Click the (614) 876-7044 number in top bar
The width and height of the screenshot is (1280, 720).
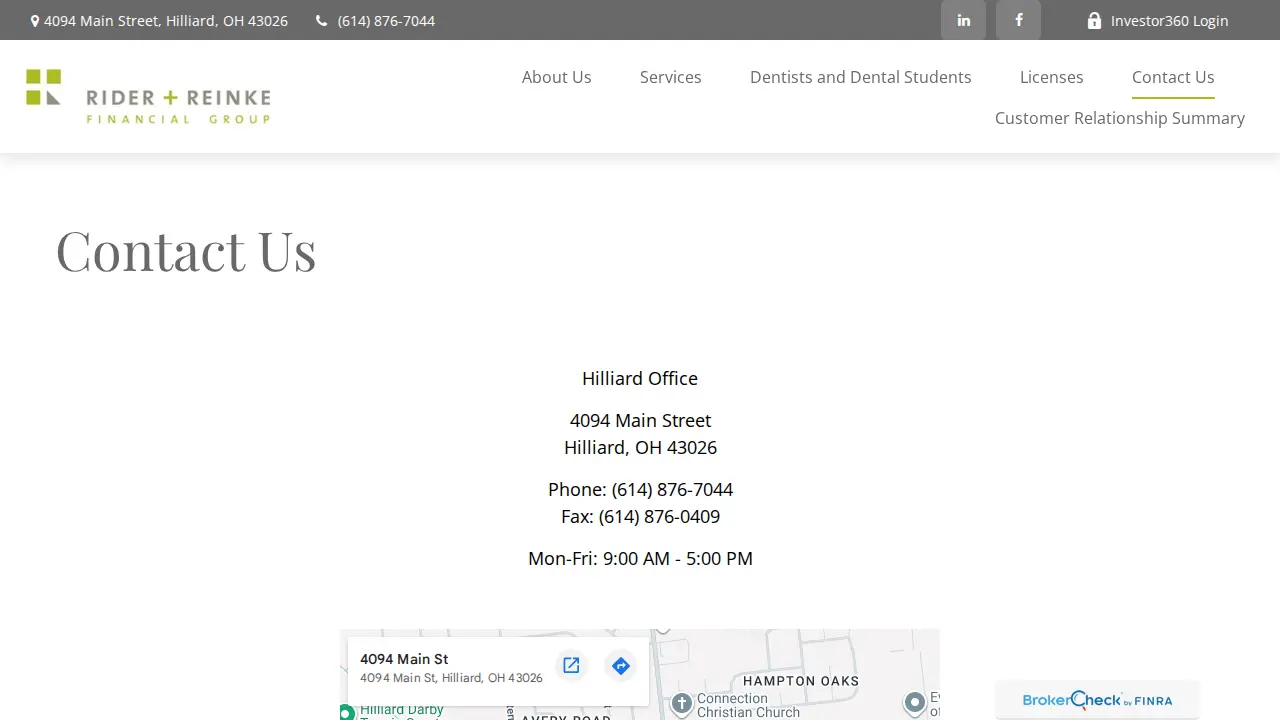pos(386,21)
